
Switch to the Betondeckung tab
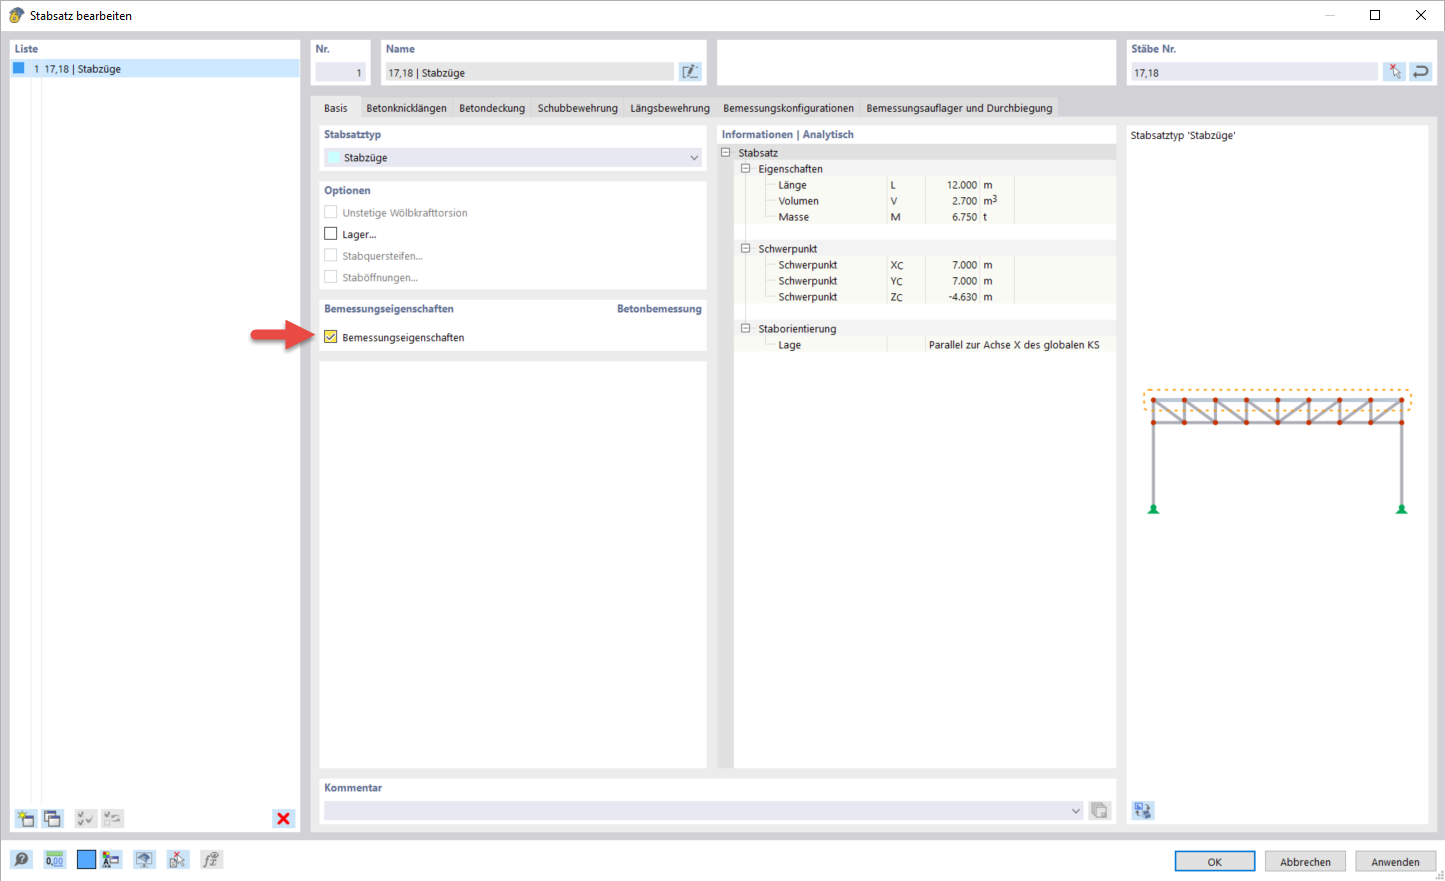491,107
